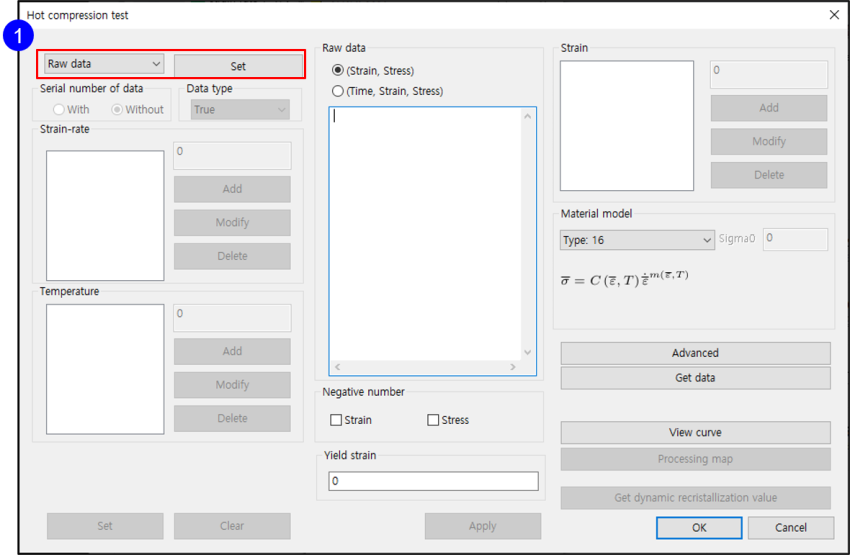Click Add in the Strain group
850x555 pixels.
(x=769, y=108)
